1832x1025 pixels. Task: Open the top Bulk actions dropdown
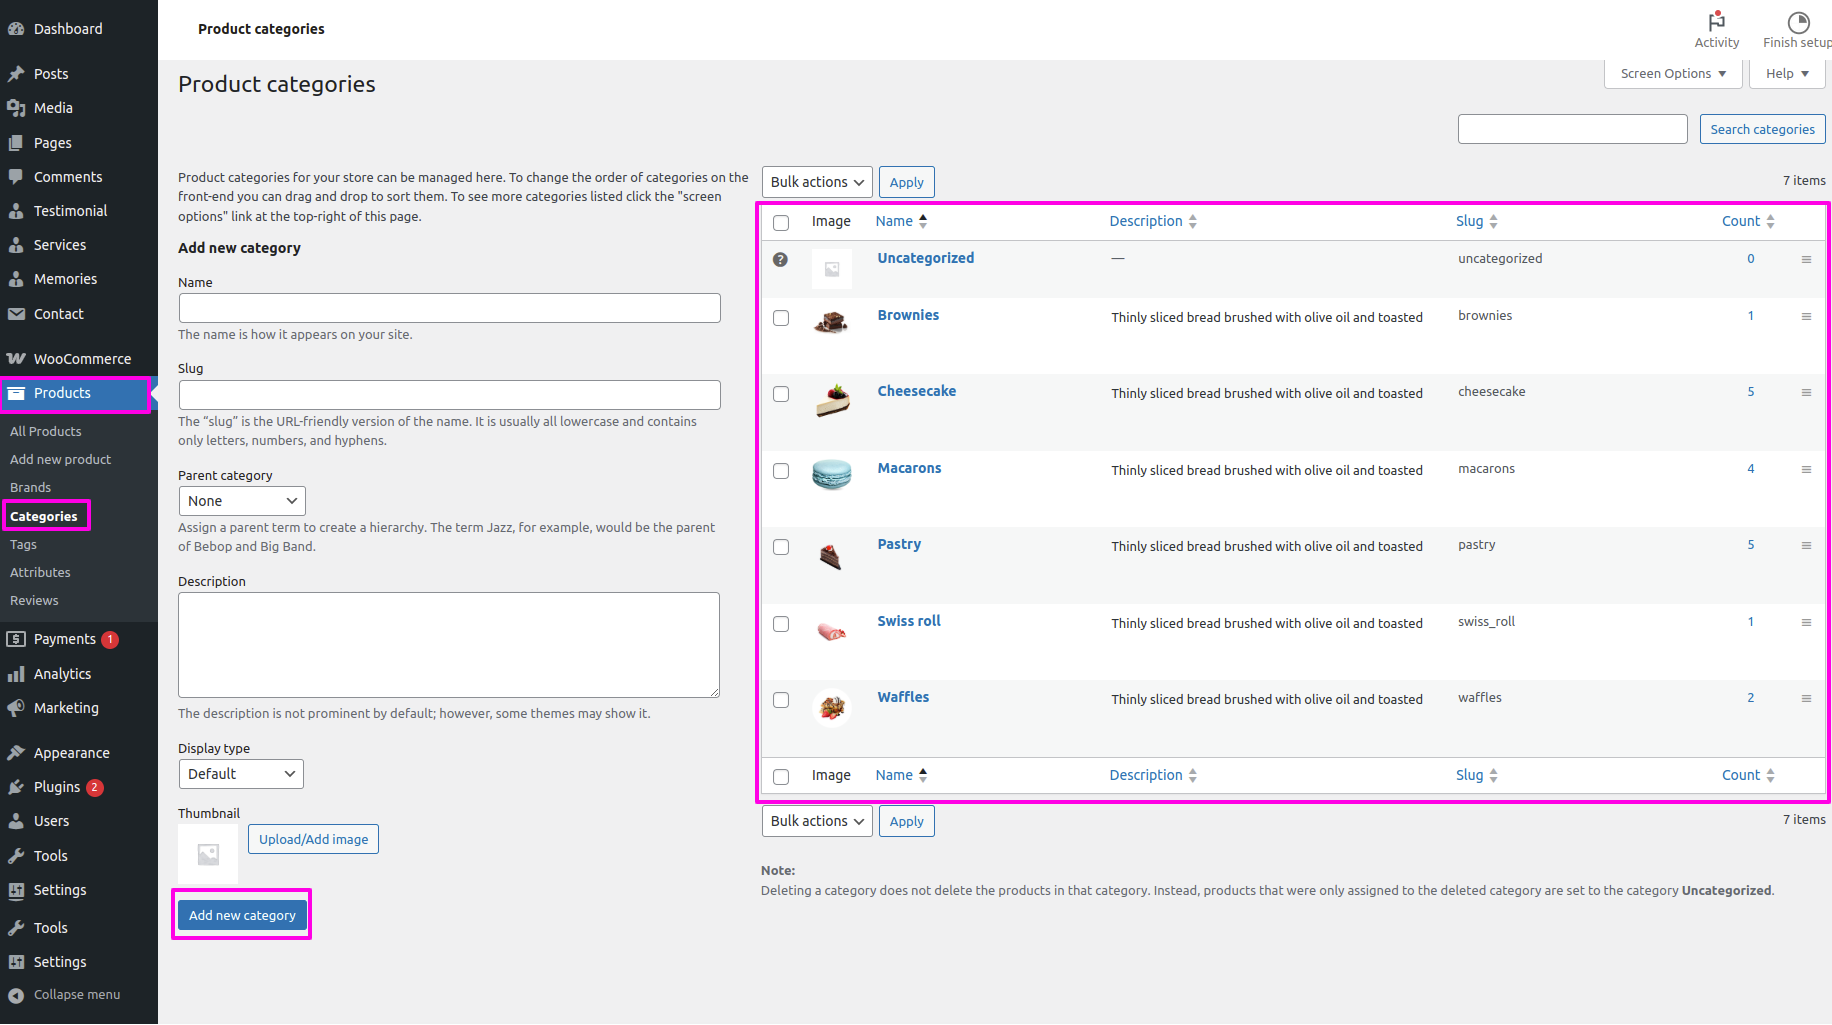816,182
